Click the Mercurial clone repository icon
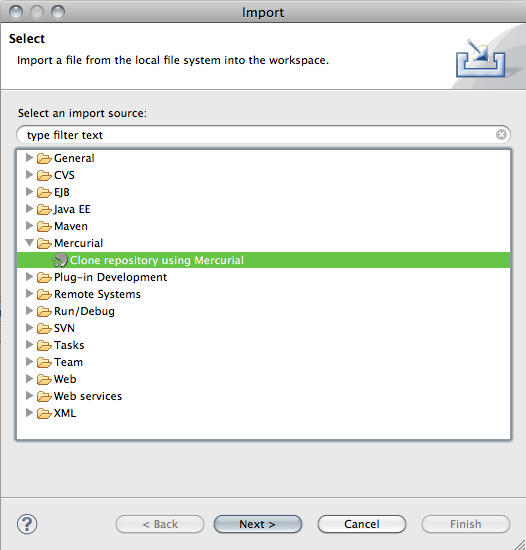The image size is (526, 550). coord(60,260)
